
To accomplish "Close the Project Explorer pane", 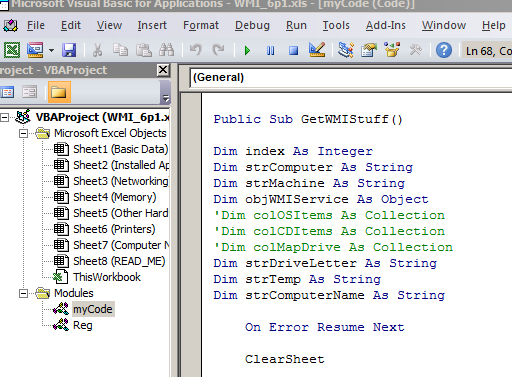I will point(163,70).
